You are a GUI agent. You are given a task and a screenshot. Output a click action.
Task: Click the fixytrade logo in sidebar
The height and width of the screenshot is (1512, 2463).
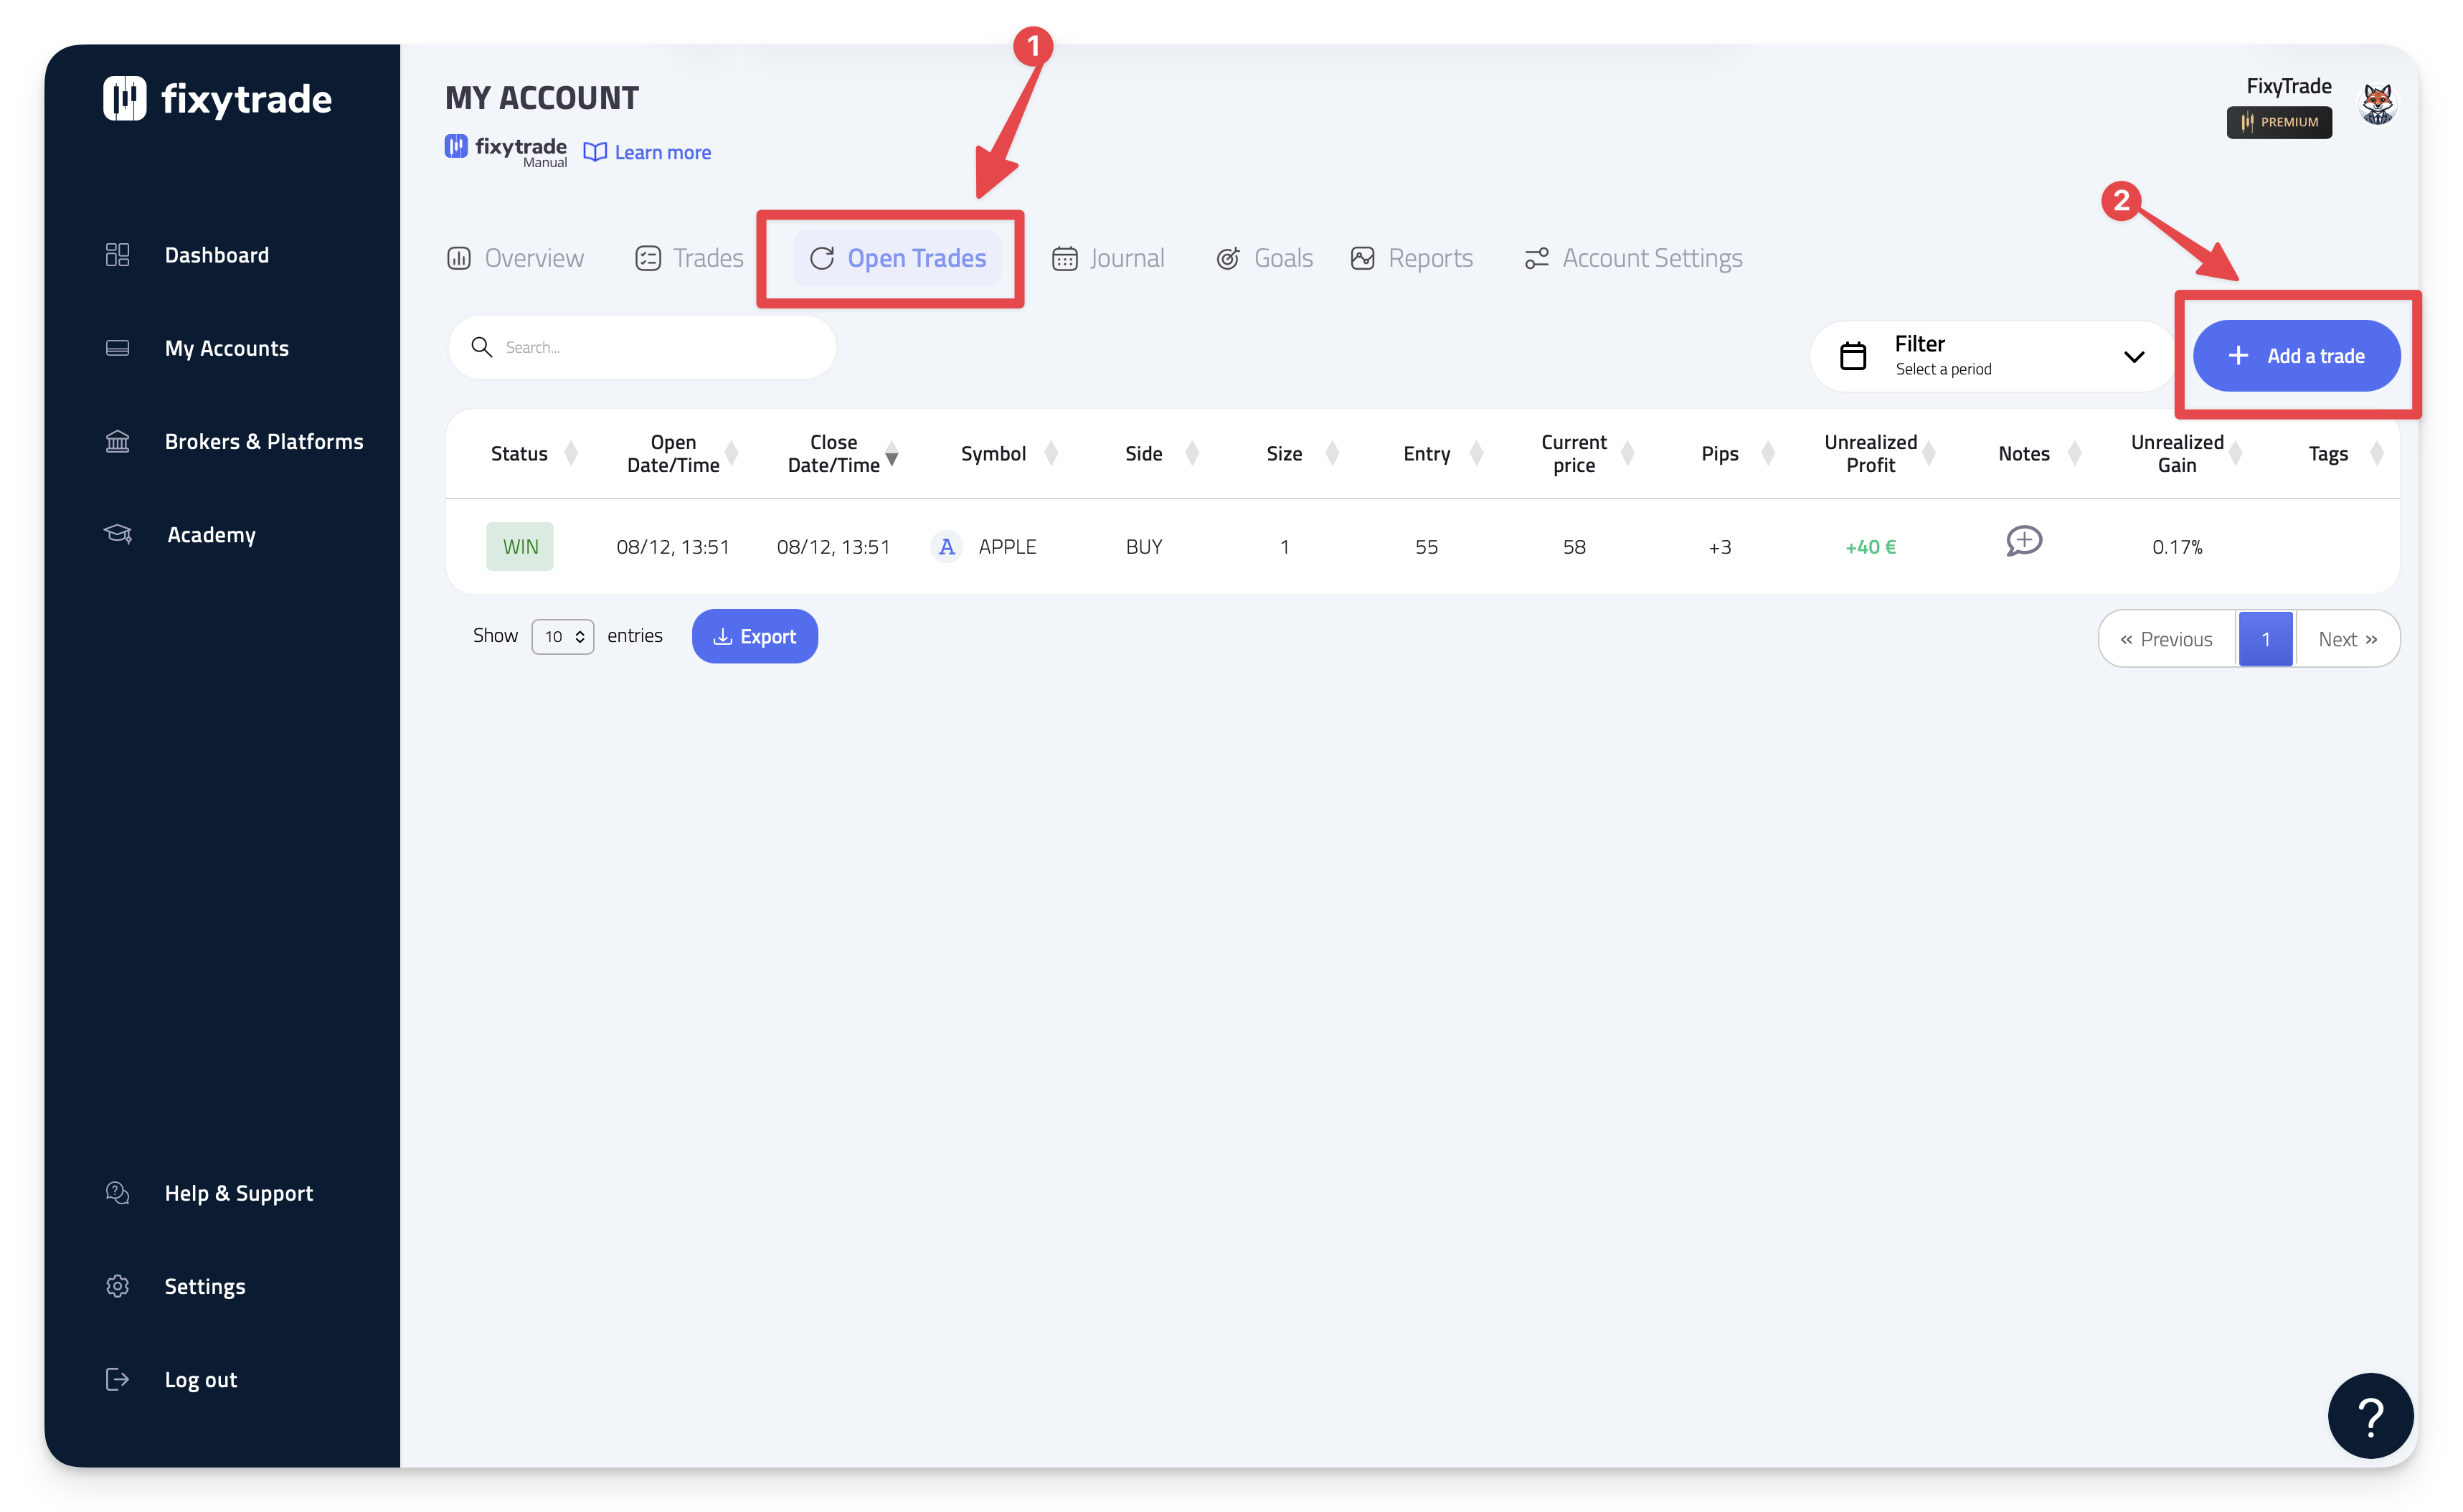pos(217,99)
